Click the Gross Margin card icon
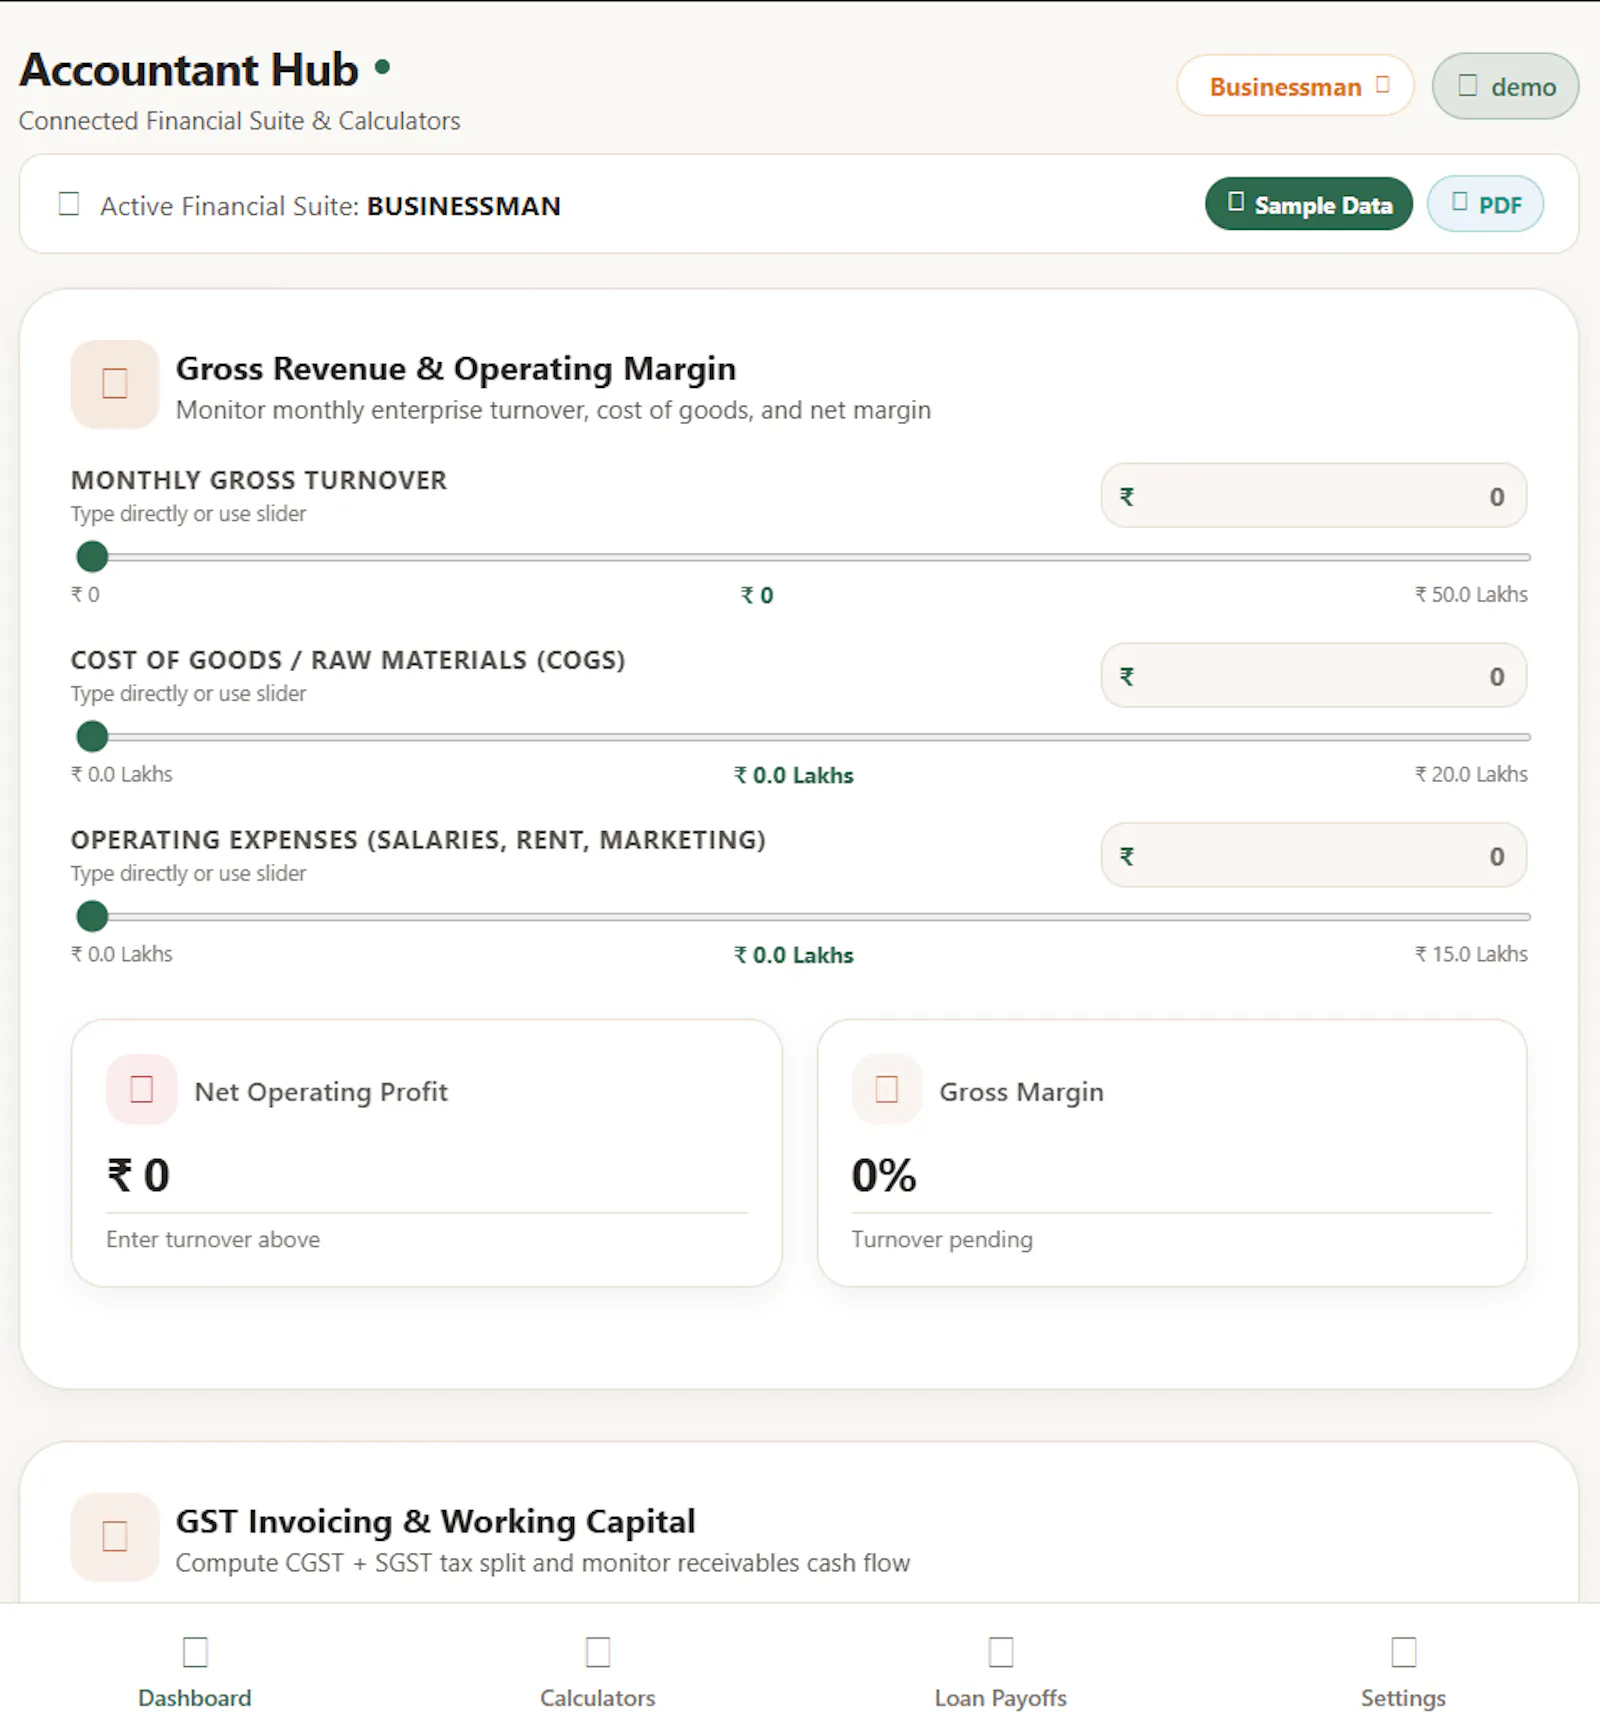 pyautogui.click(x=887, y=1089)
